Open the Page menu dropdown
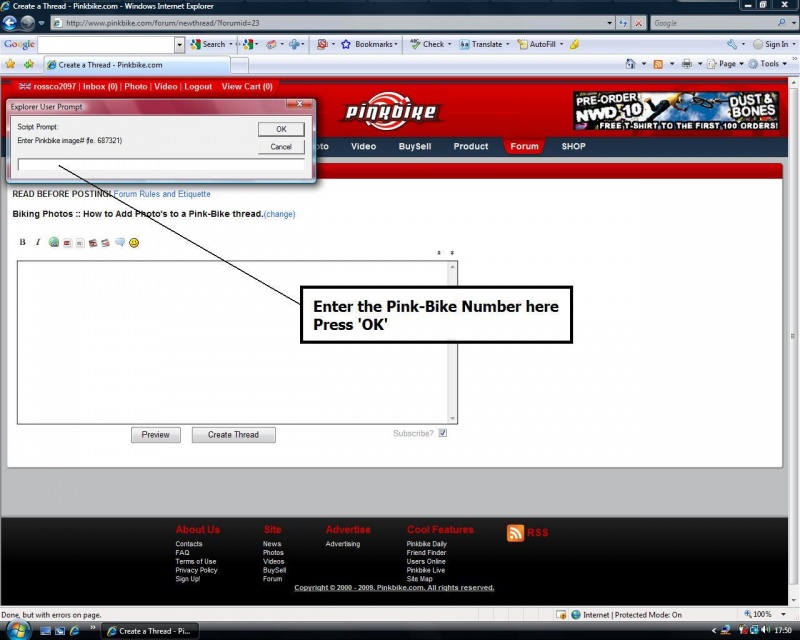The width and height of the screenshot is (800, 640). click(x=727, y=64)
